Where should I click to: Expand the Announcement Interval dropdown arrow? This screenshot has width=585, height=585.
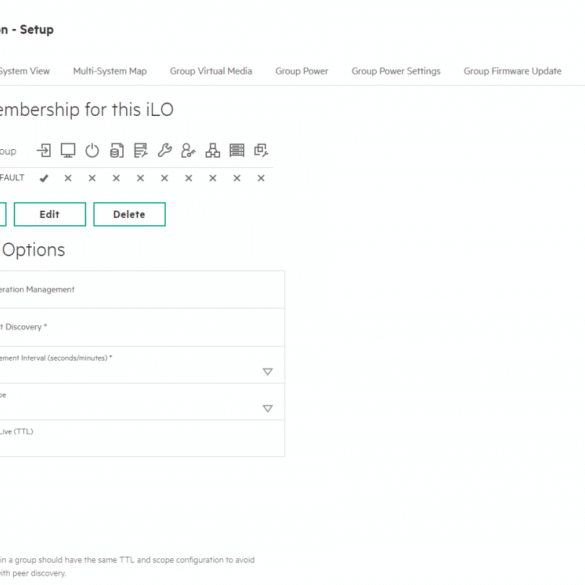coord(268,372)
